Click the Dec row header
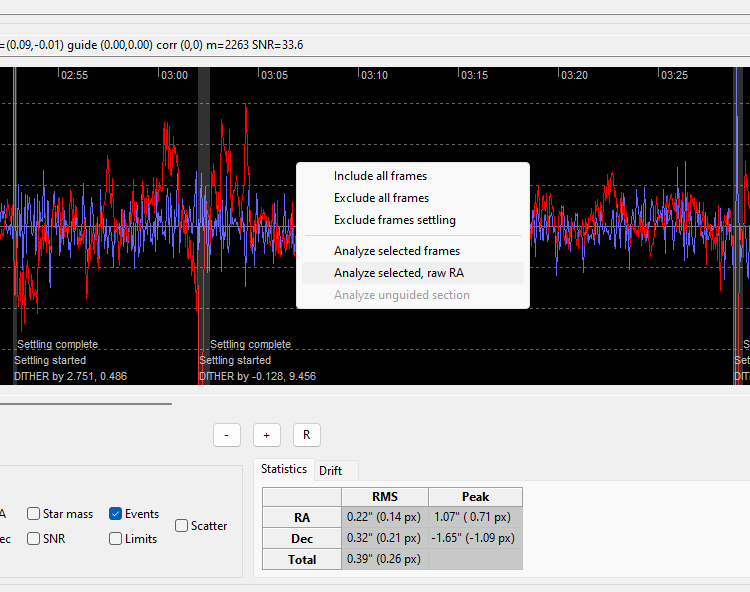 (302, 538)
